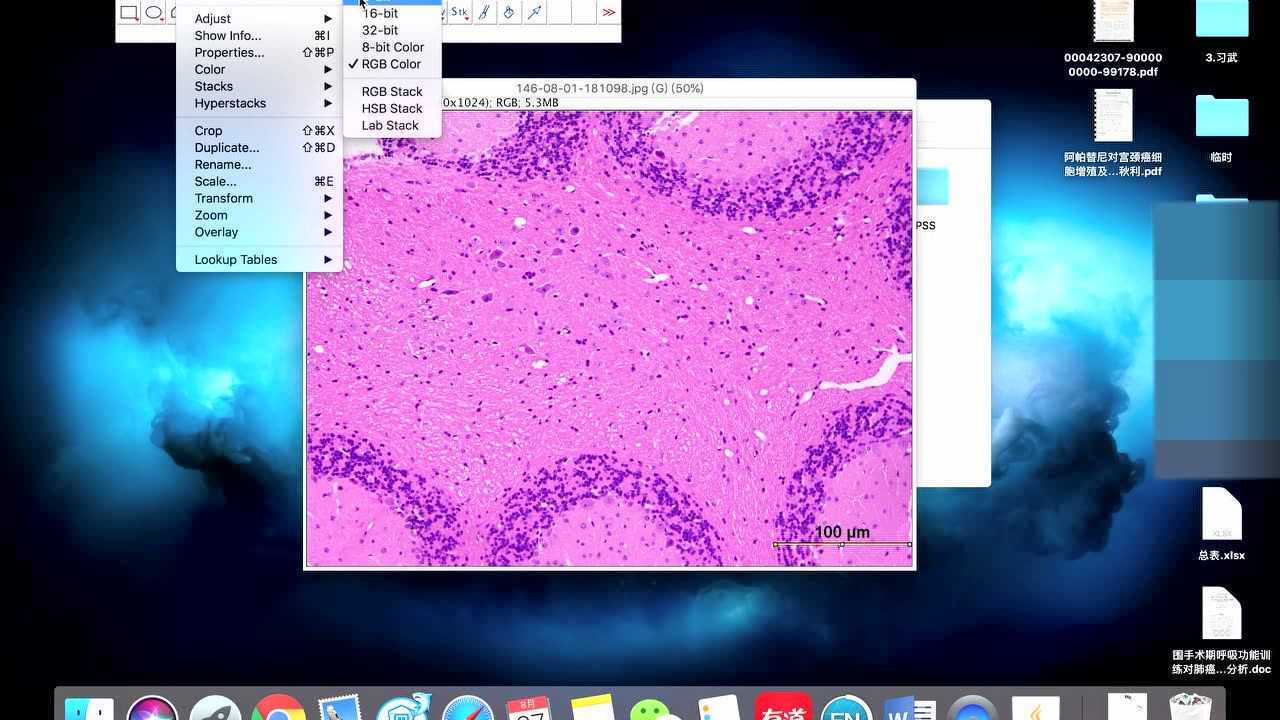The image size is (1280, 720).
Task: Select Rename from the menu
Action: coord(222,164)
